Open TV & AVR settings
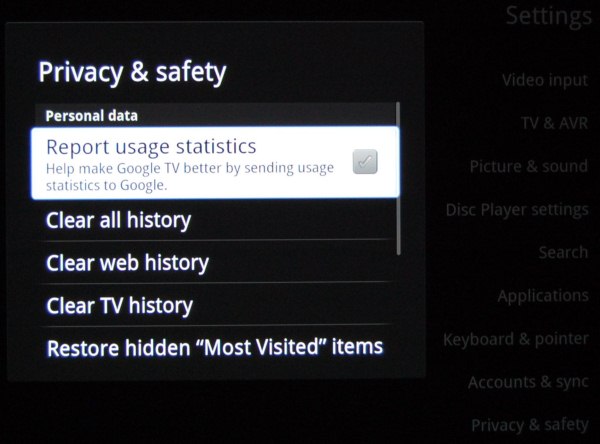This screenshot has height=444, width=600. click(x=554, y=123)
